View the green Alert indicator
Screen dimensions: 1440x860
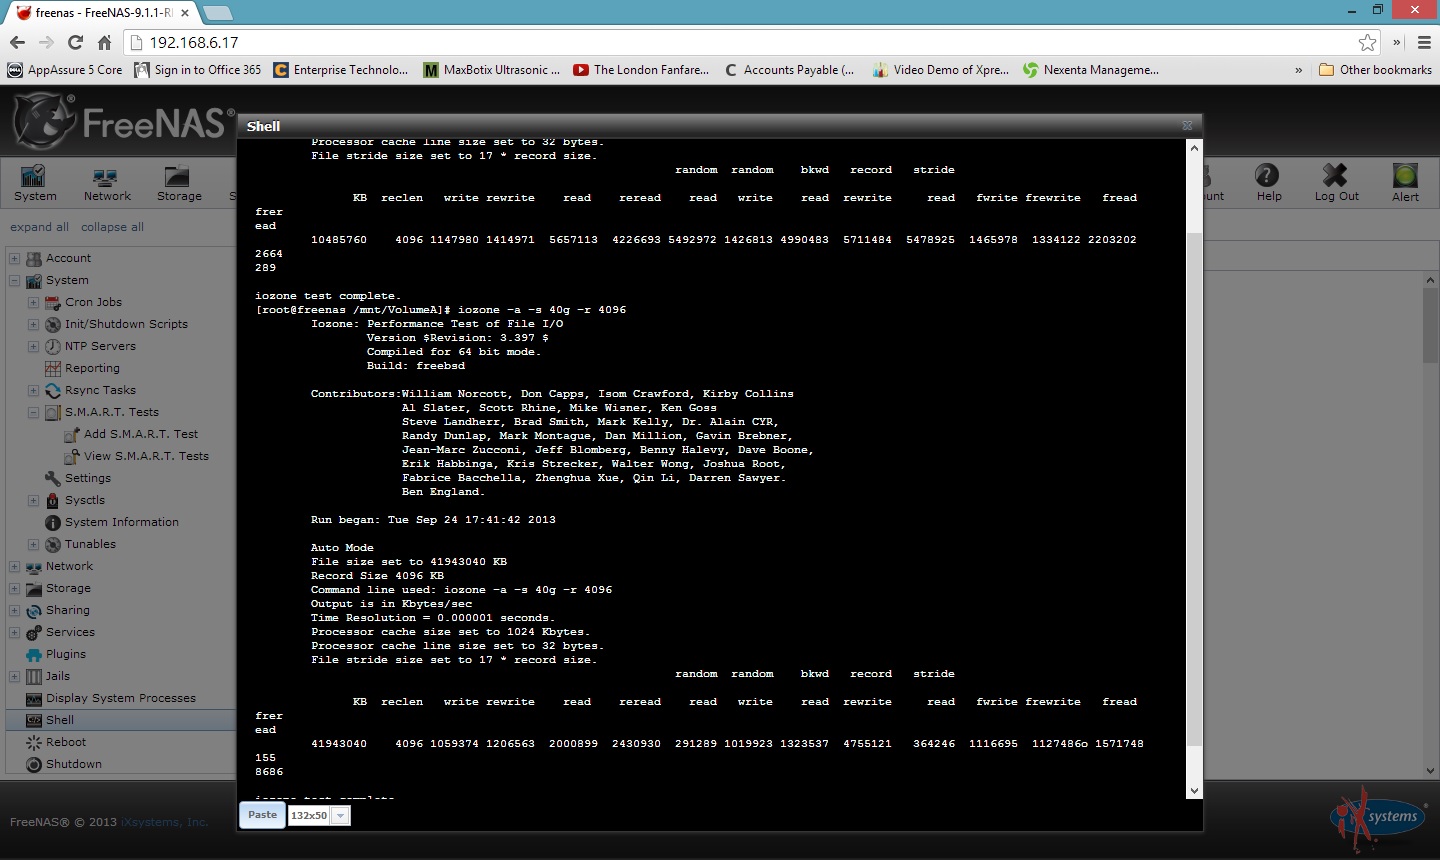click(x=1405, y=183)
